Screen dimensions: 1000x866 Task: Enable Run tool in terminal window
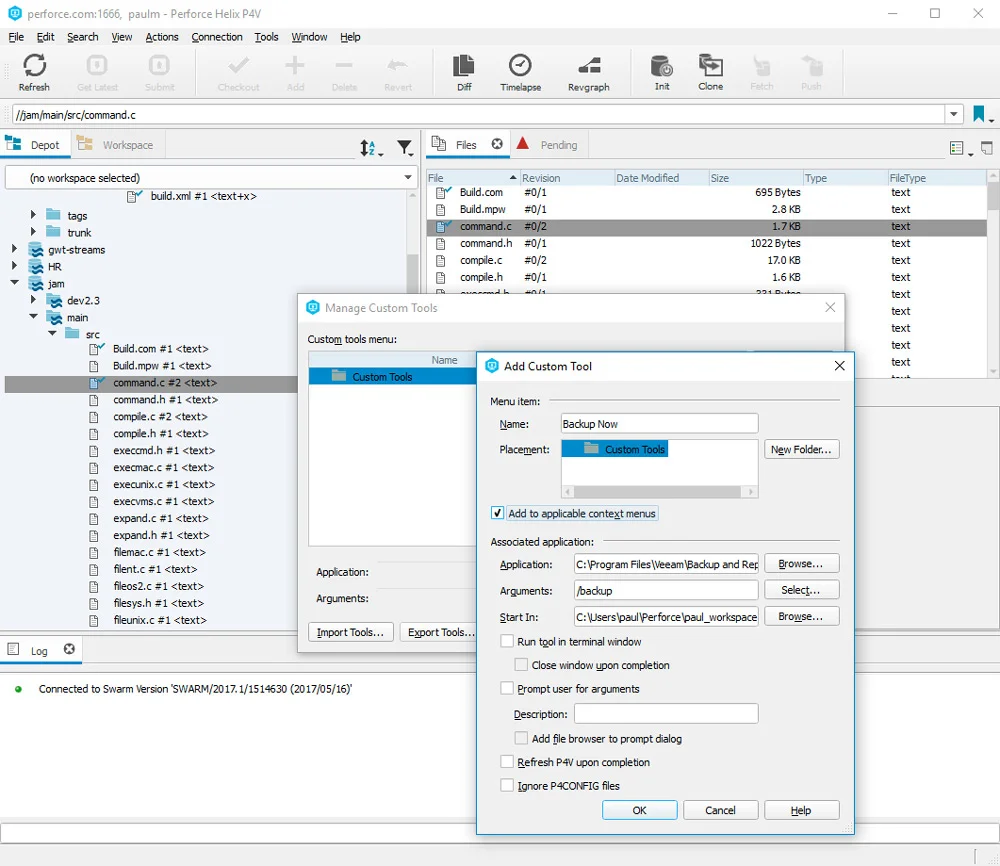[507, 641]
